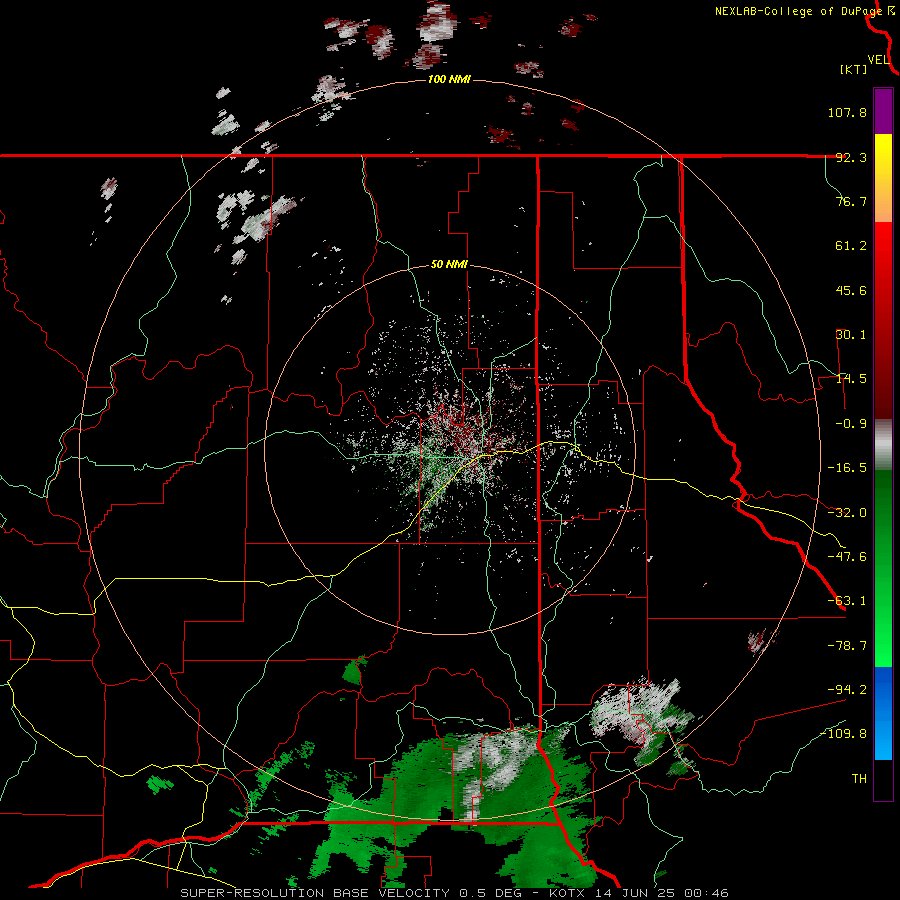Click the 45.6 velocity scale value
Image resolution: width=900 pixels, height=900 pixels.
point(851,290)
